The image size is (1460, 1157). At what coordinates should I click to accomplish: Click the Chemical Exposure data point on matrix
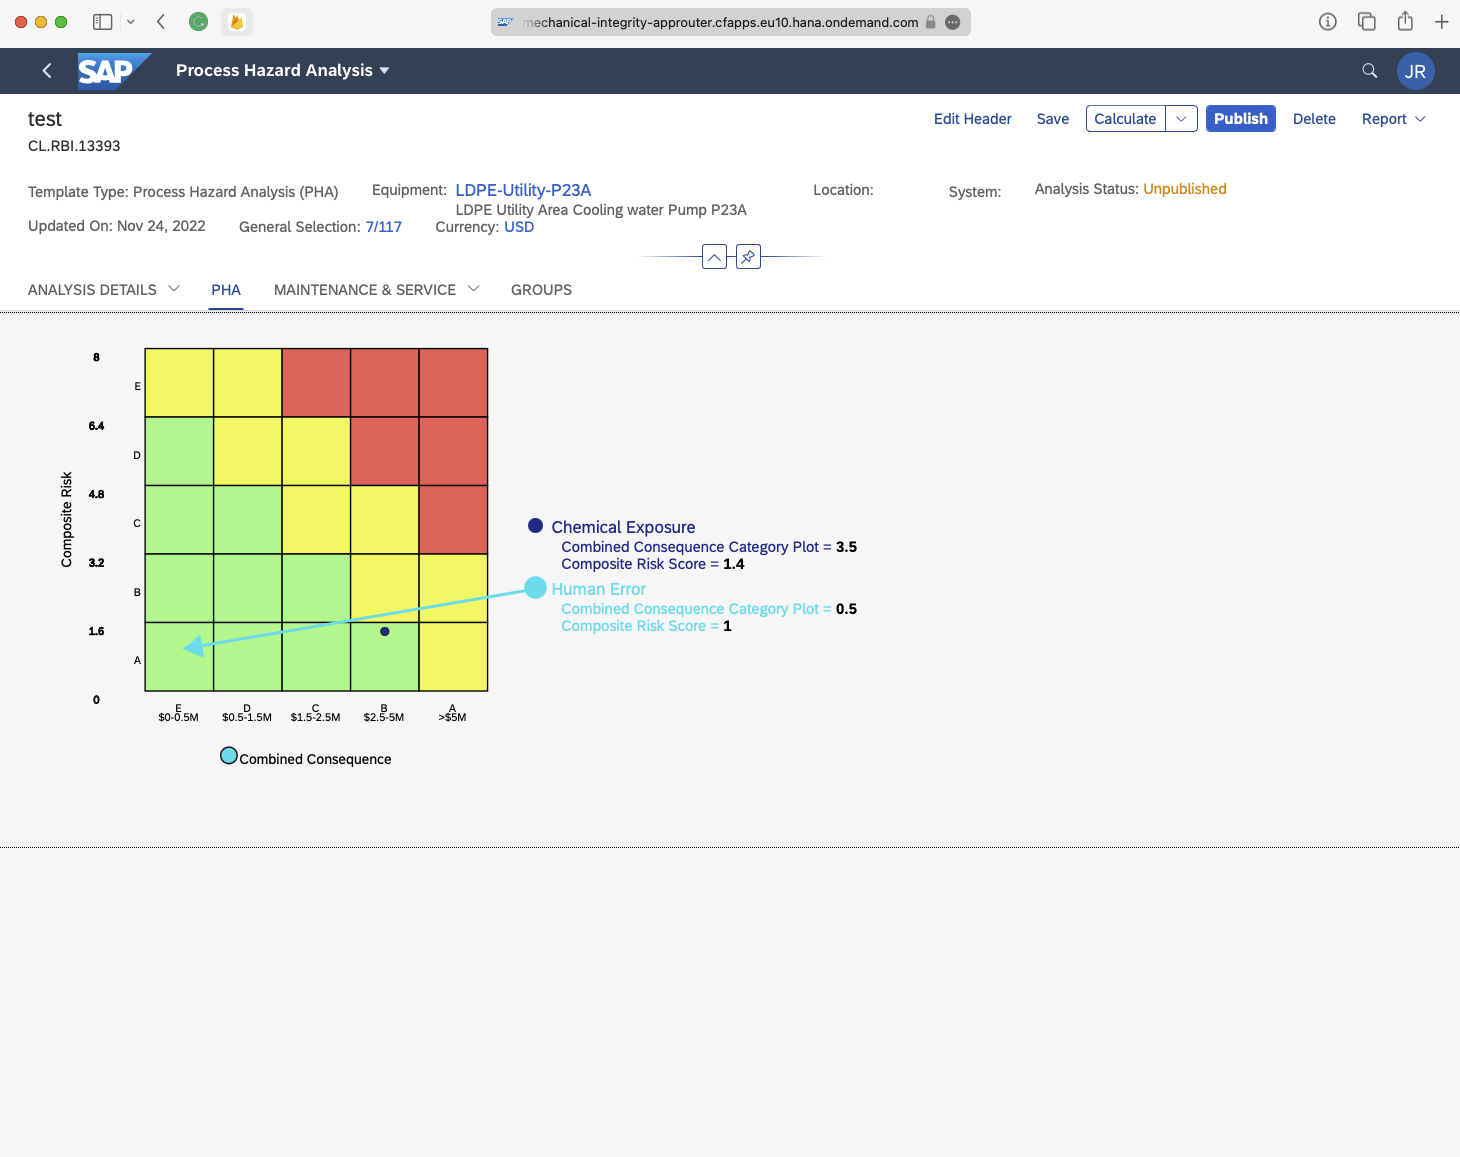(x=385, y=631)
